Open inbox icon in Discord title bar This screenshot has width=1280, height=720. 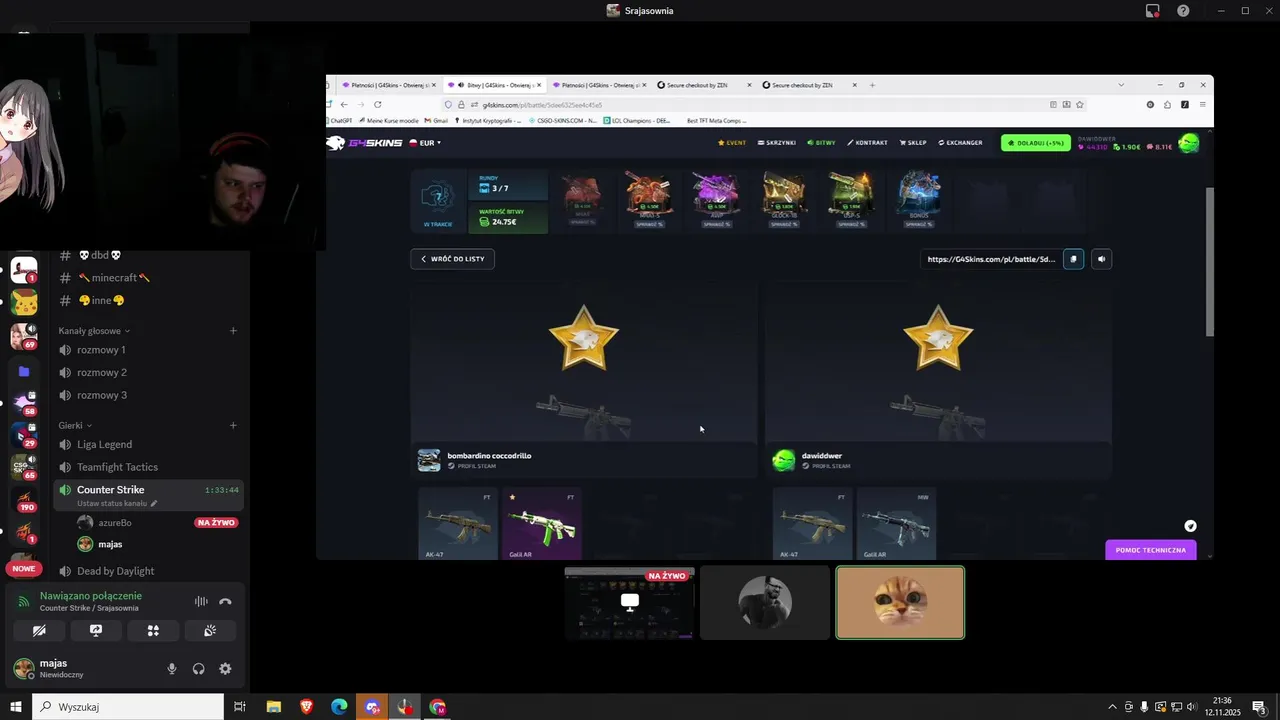[x=1152, y=11]
